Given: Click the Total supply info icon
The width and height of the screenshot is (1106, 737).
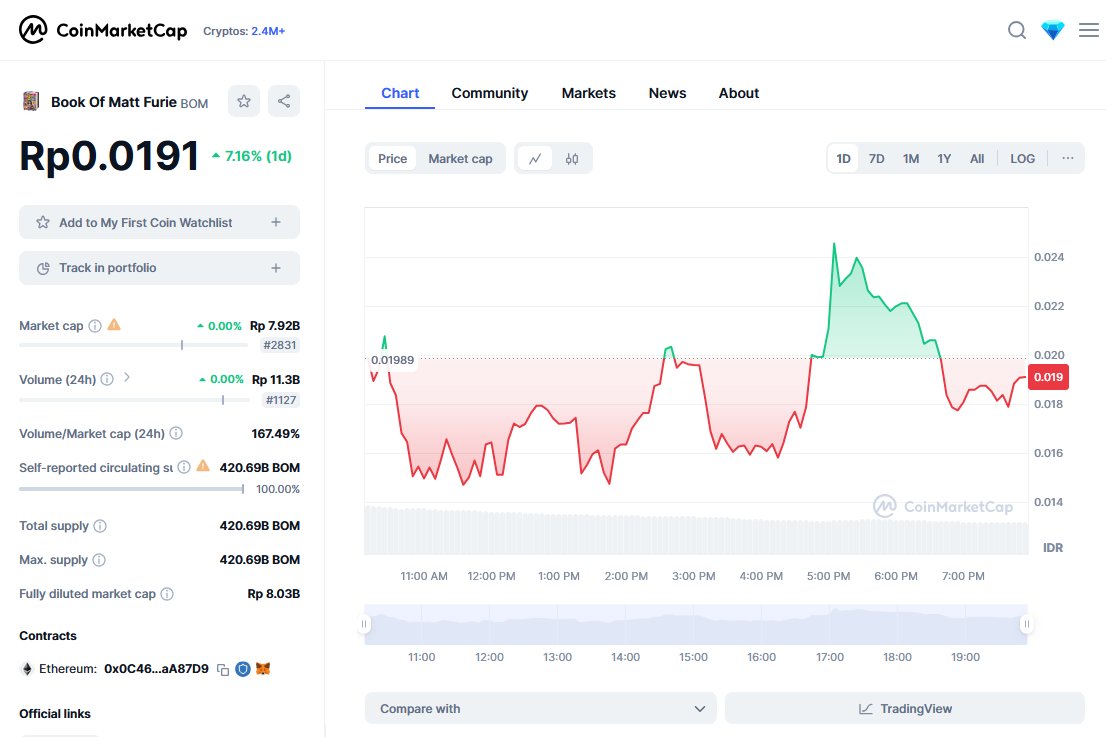Looking at the screenshot, I should tap(100, 525).
